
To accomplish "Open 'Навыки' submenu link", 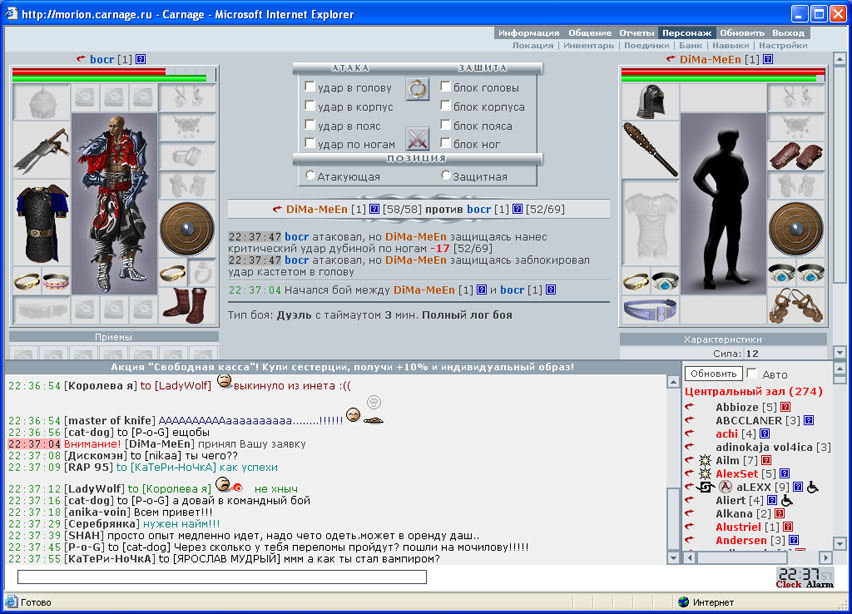I will click(730, 46).
